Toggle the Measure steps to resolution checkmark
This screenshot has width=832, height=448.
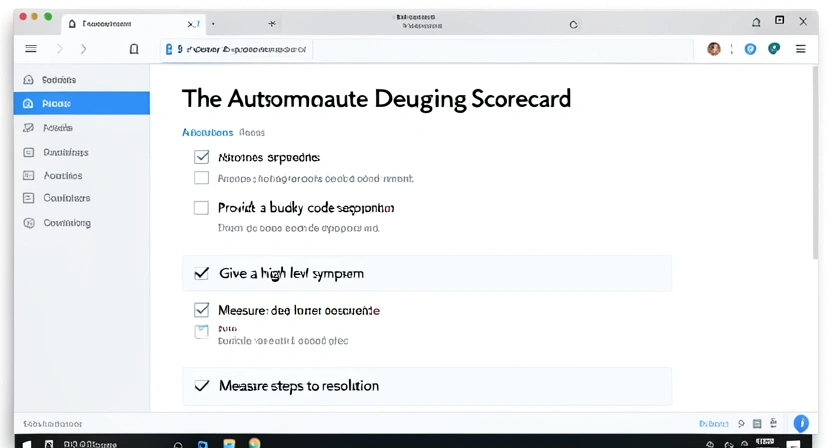[202, 386]
